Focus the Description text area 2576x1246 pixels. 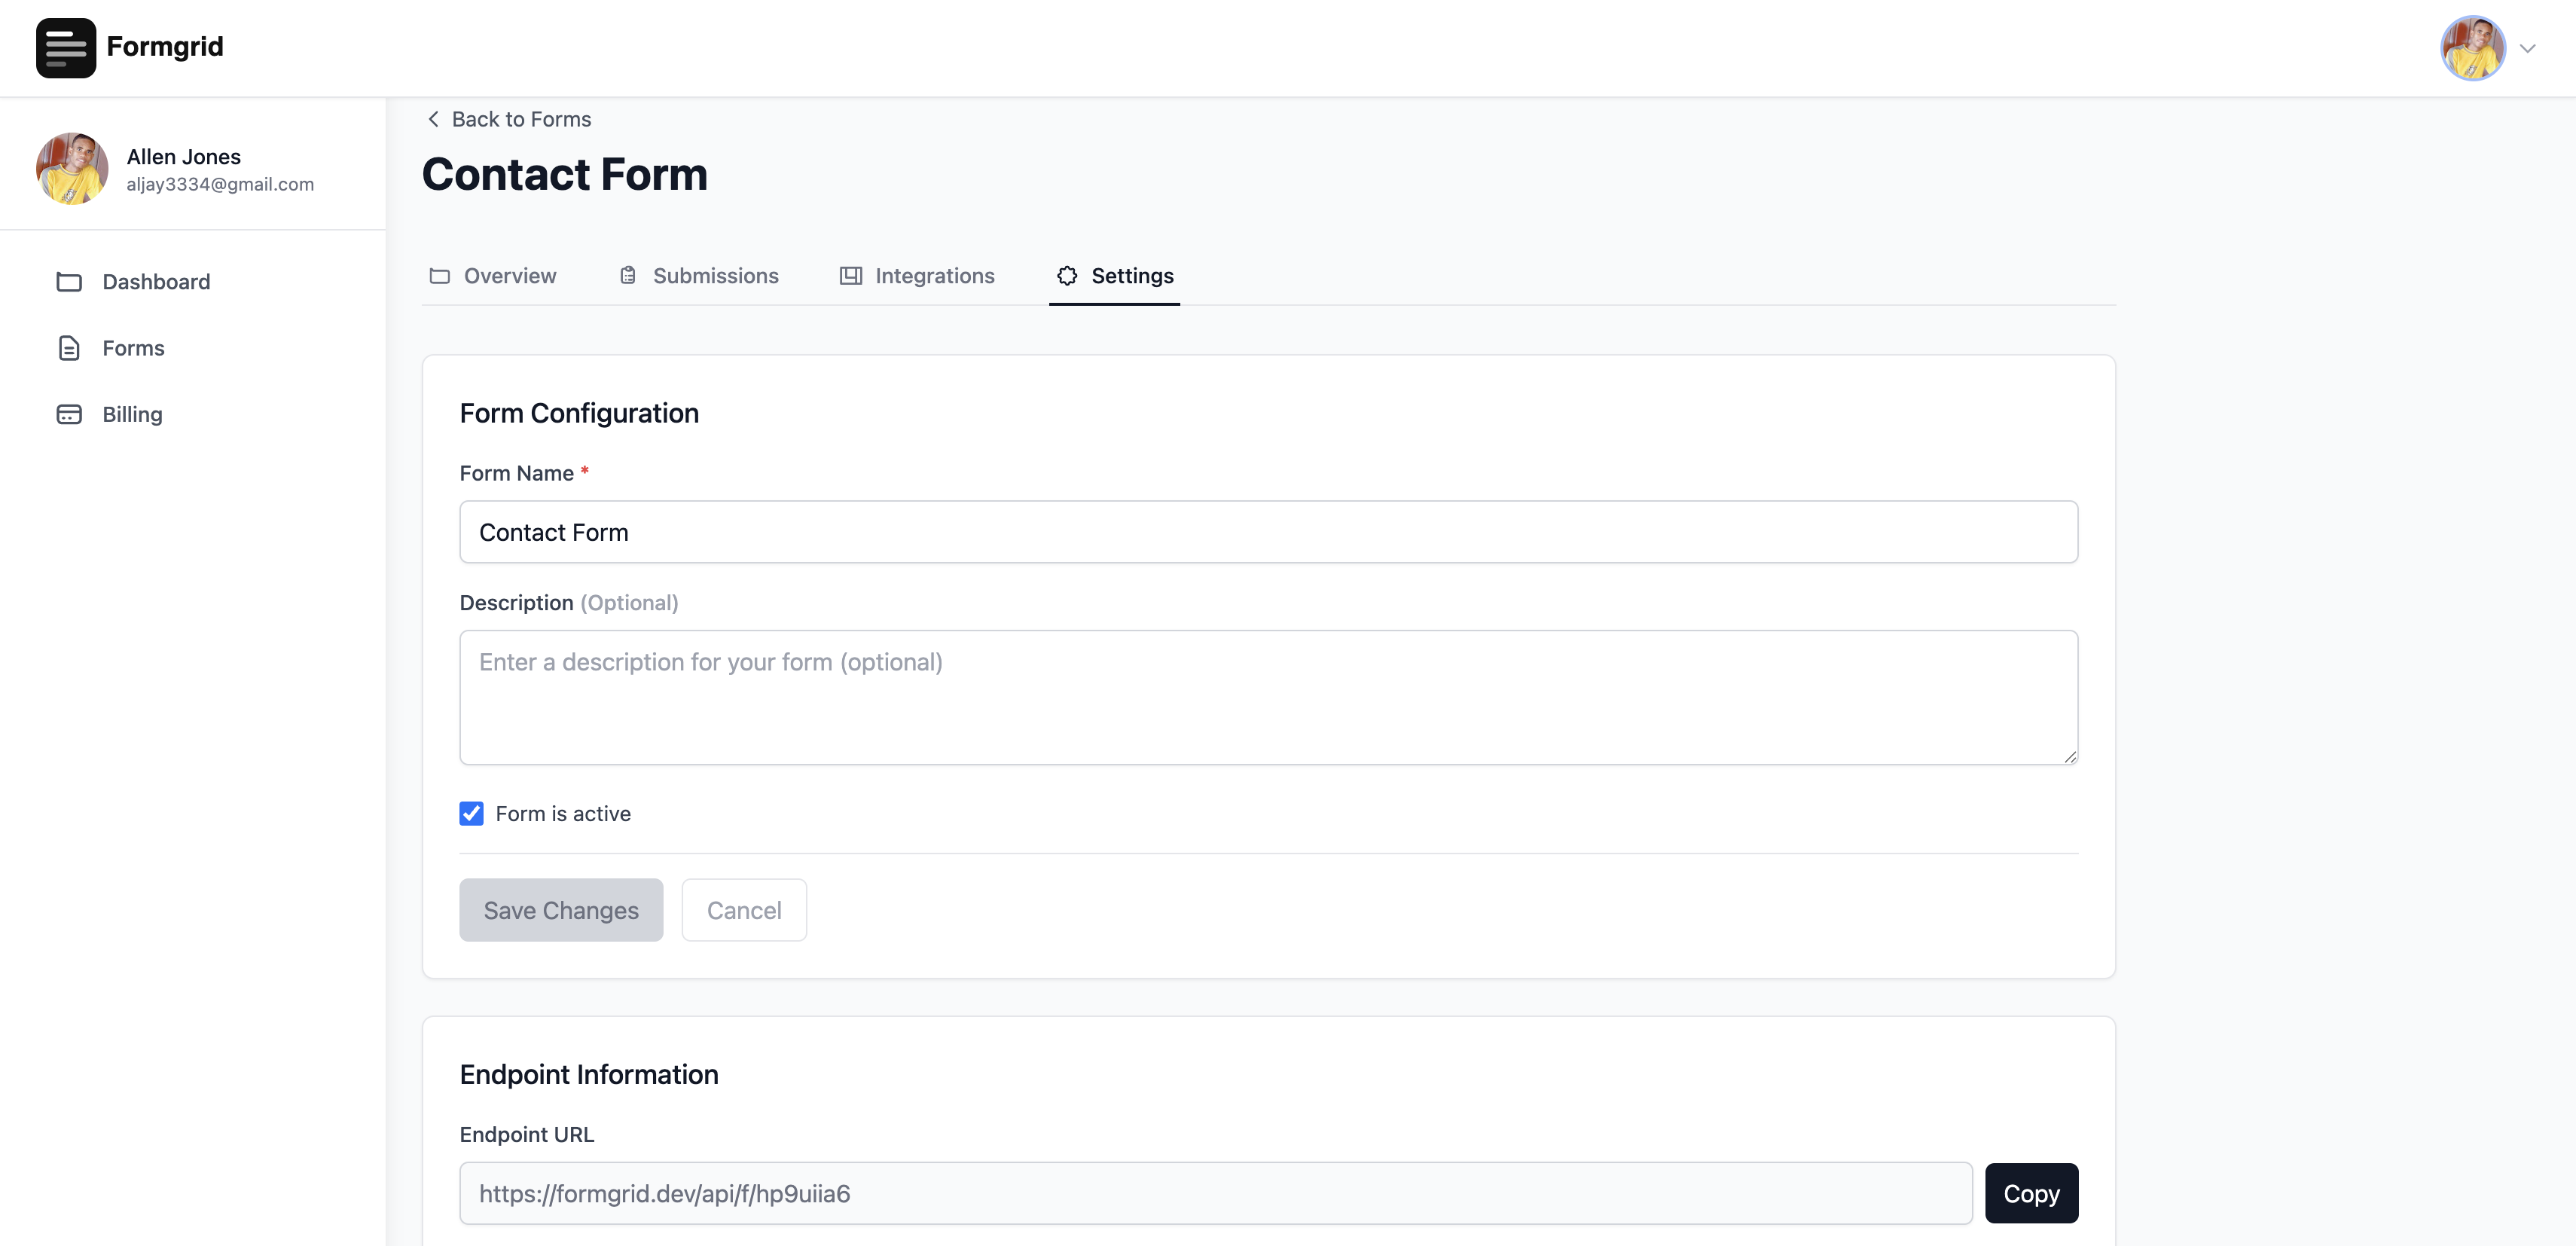pos(1268,697)
